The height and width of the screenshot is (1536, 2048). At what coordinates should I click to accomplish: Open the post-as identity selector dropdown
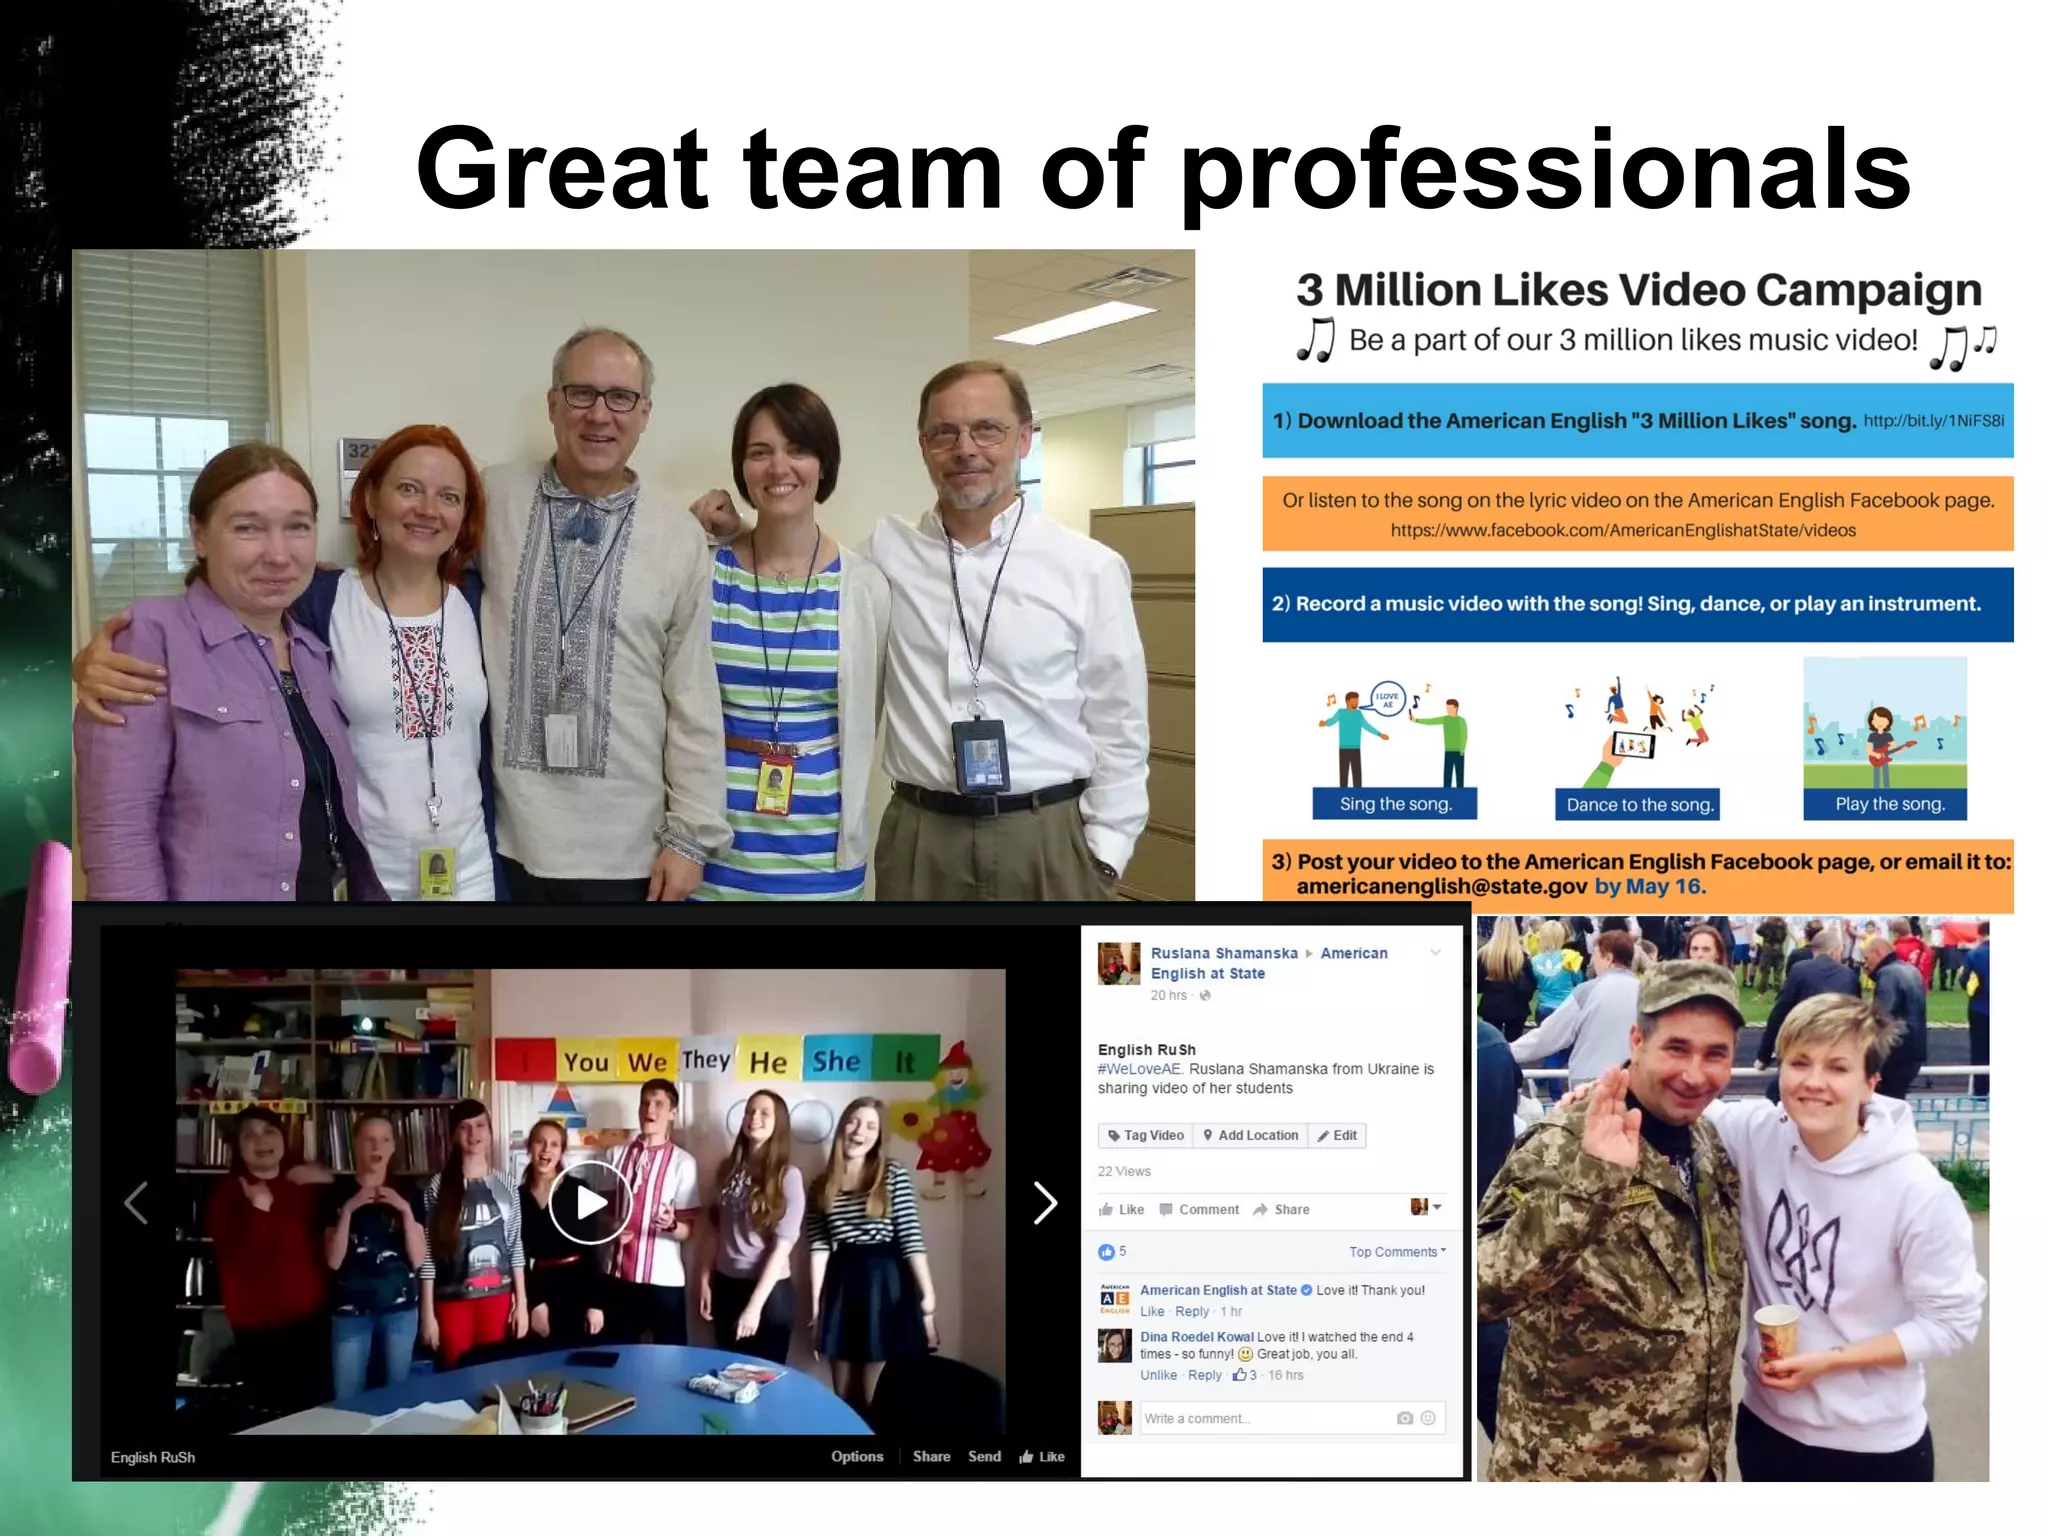point(1426,1207)
